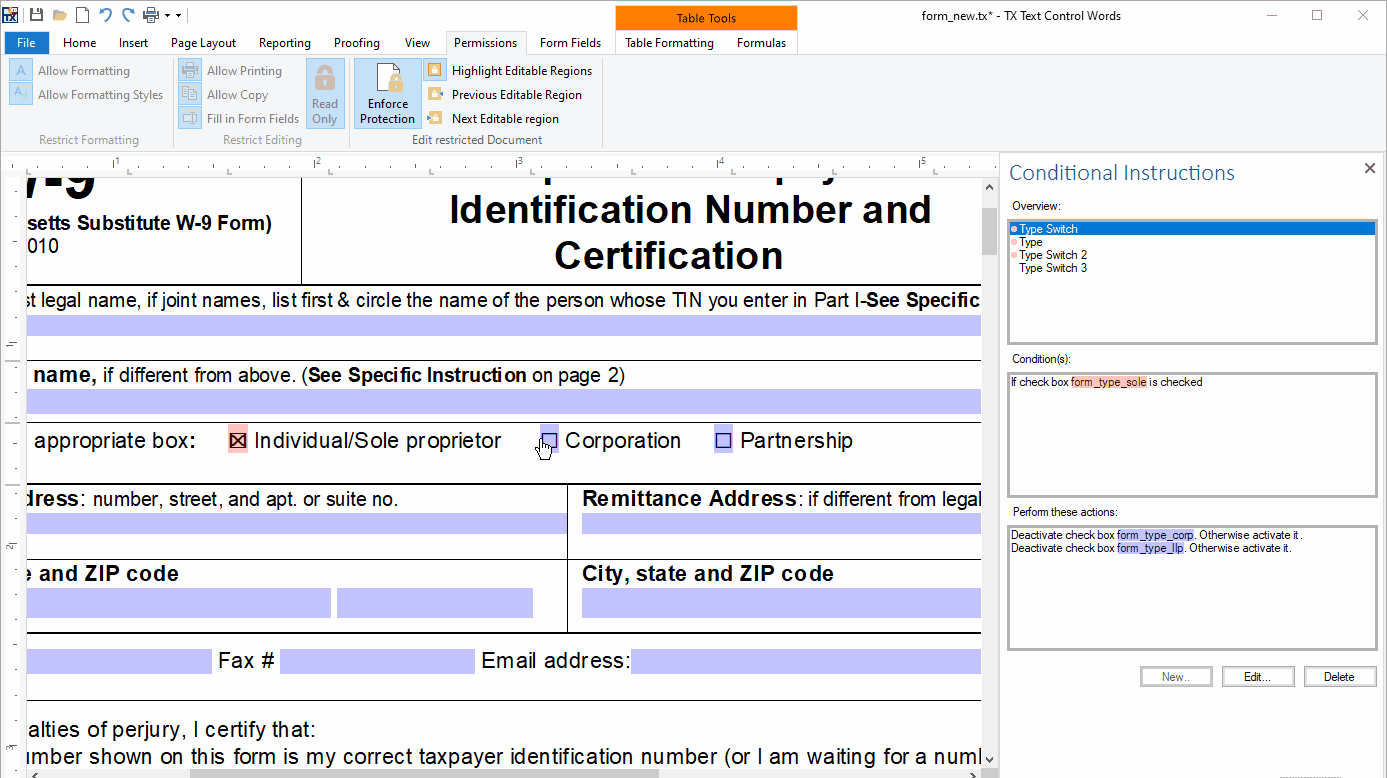1387x778 pixels.
Task: Switch to the Page Layout tab
Action: tap(203, 43)
